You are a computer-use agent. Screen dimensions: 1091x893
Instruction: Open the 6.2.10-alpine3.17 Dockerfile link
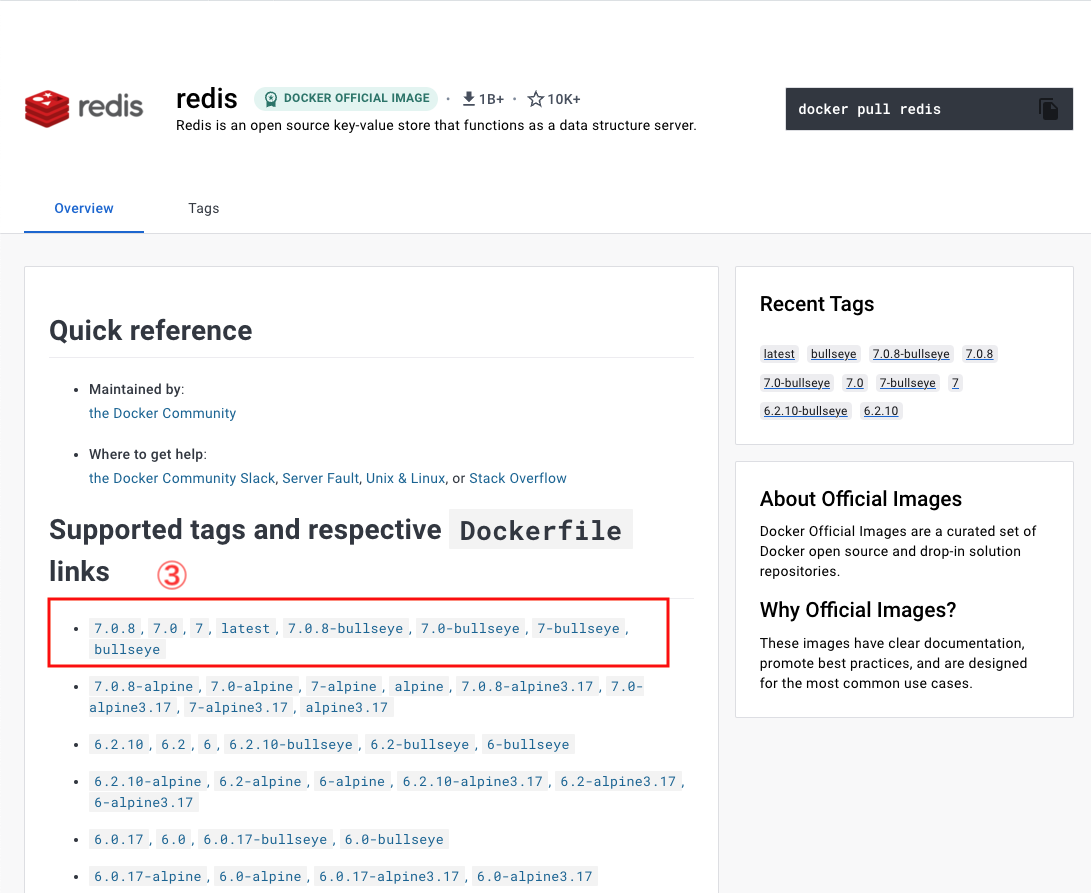click(472, 782)
